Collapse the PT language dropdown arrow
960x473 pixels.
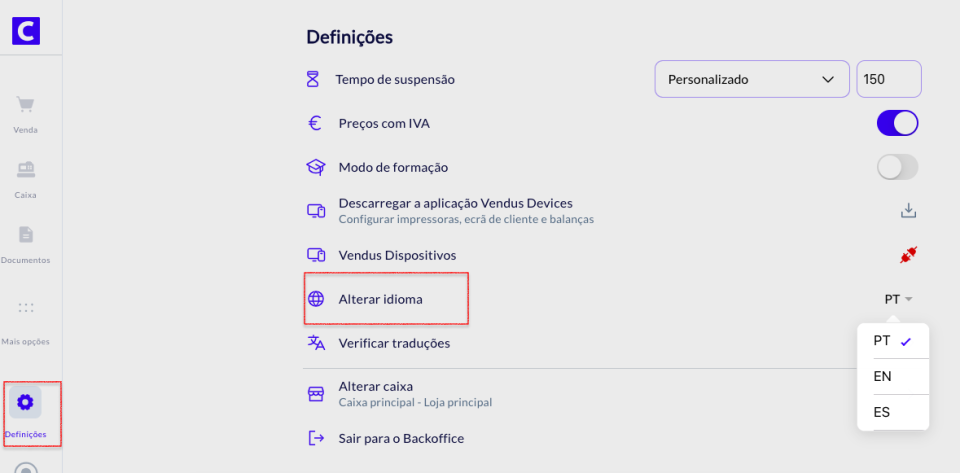click(x=908, y=299)
